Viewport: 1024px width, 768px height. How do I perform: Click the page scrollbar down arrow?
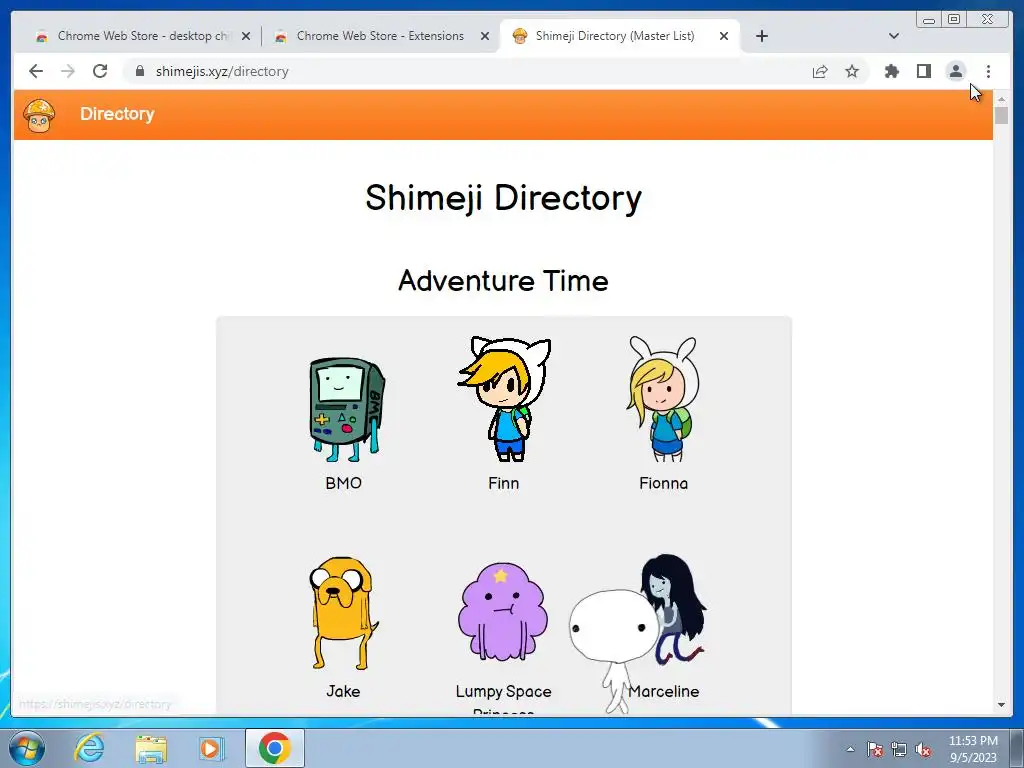(x=1001, y=705)
